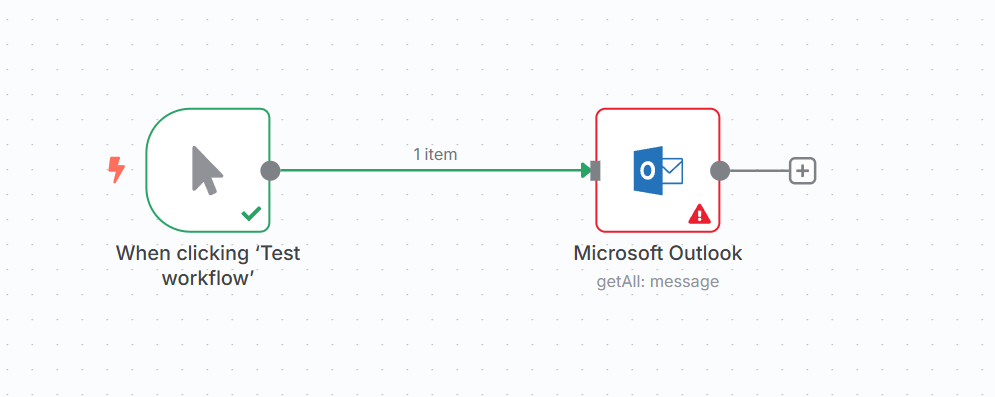Click the 'getAll: message' subtitle text
Image resolution: width=995 pixels, height=397 pixels.
(658, 282)
